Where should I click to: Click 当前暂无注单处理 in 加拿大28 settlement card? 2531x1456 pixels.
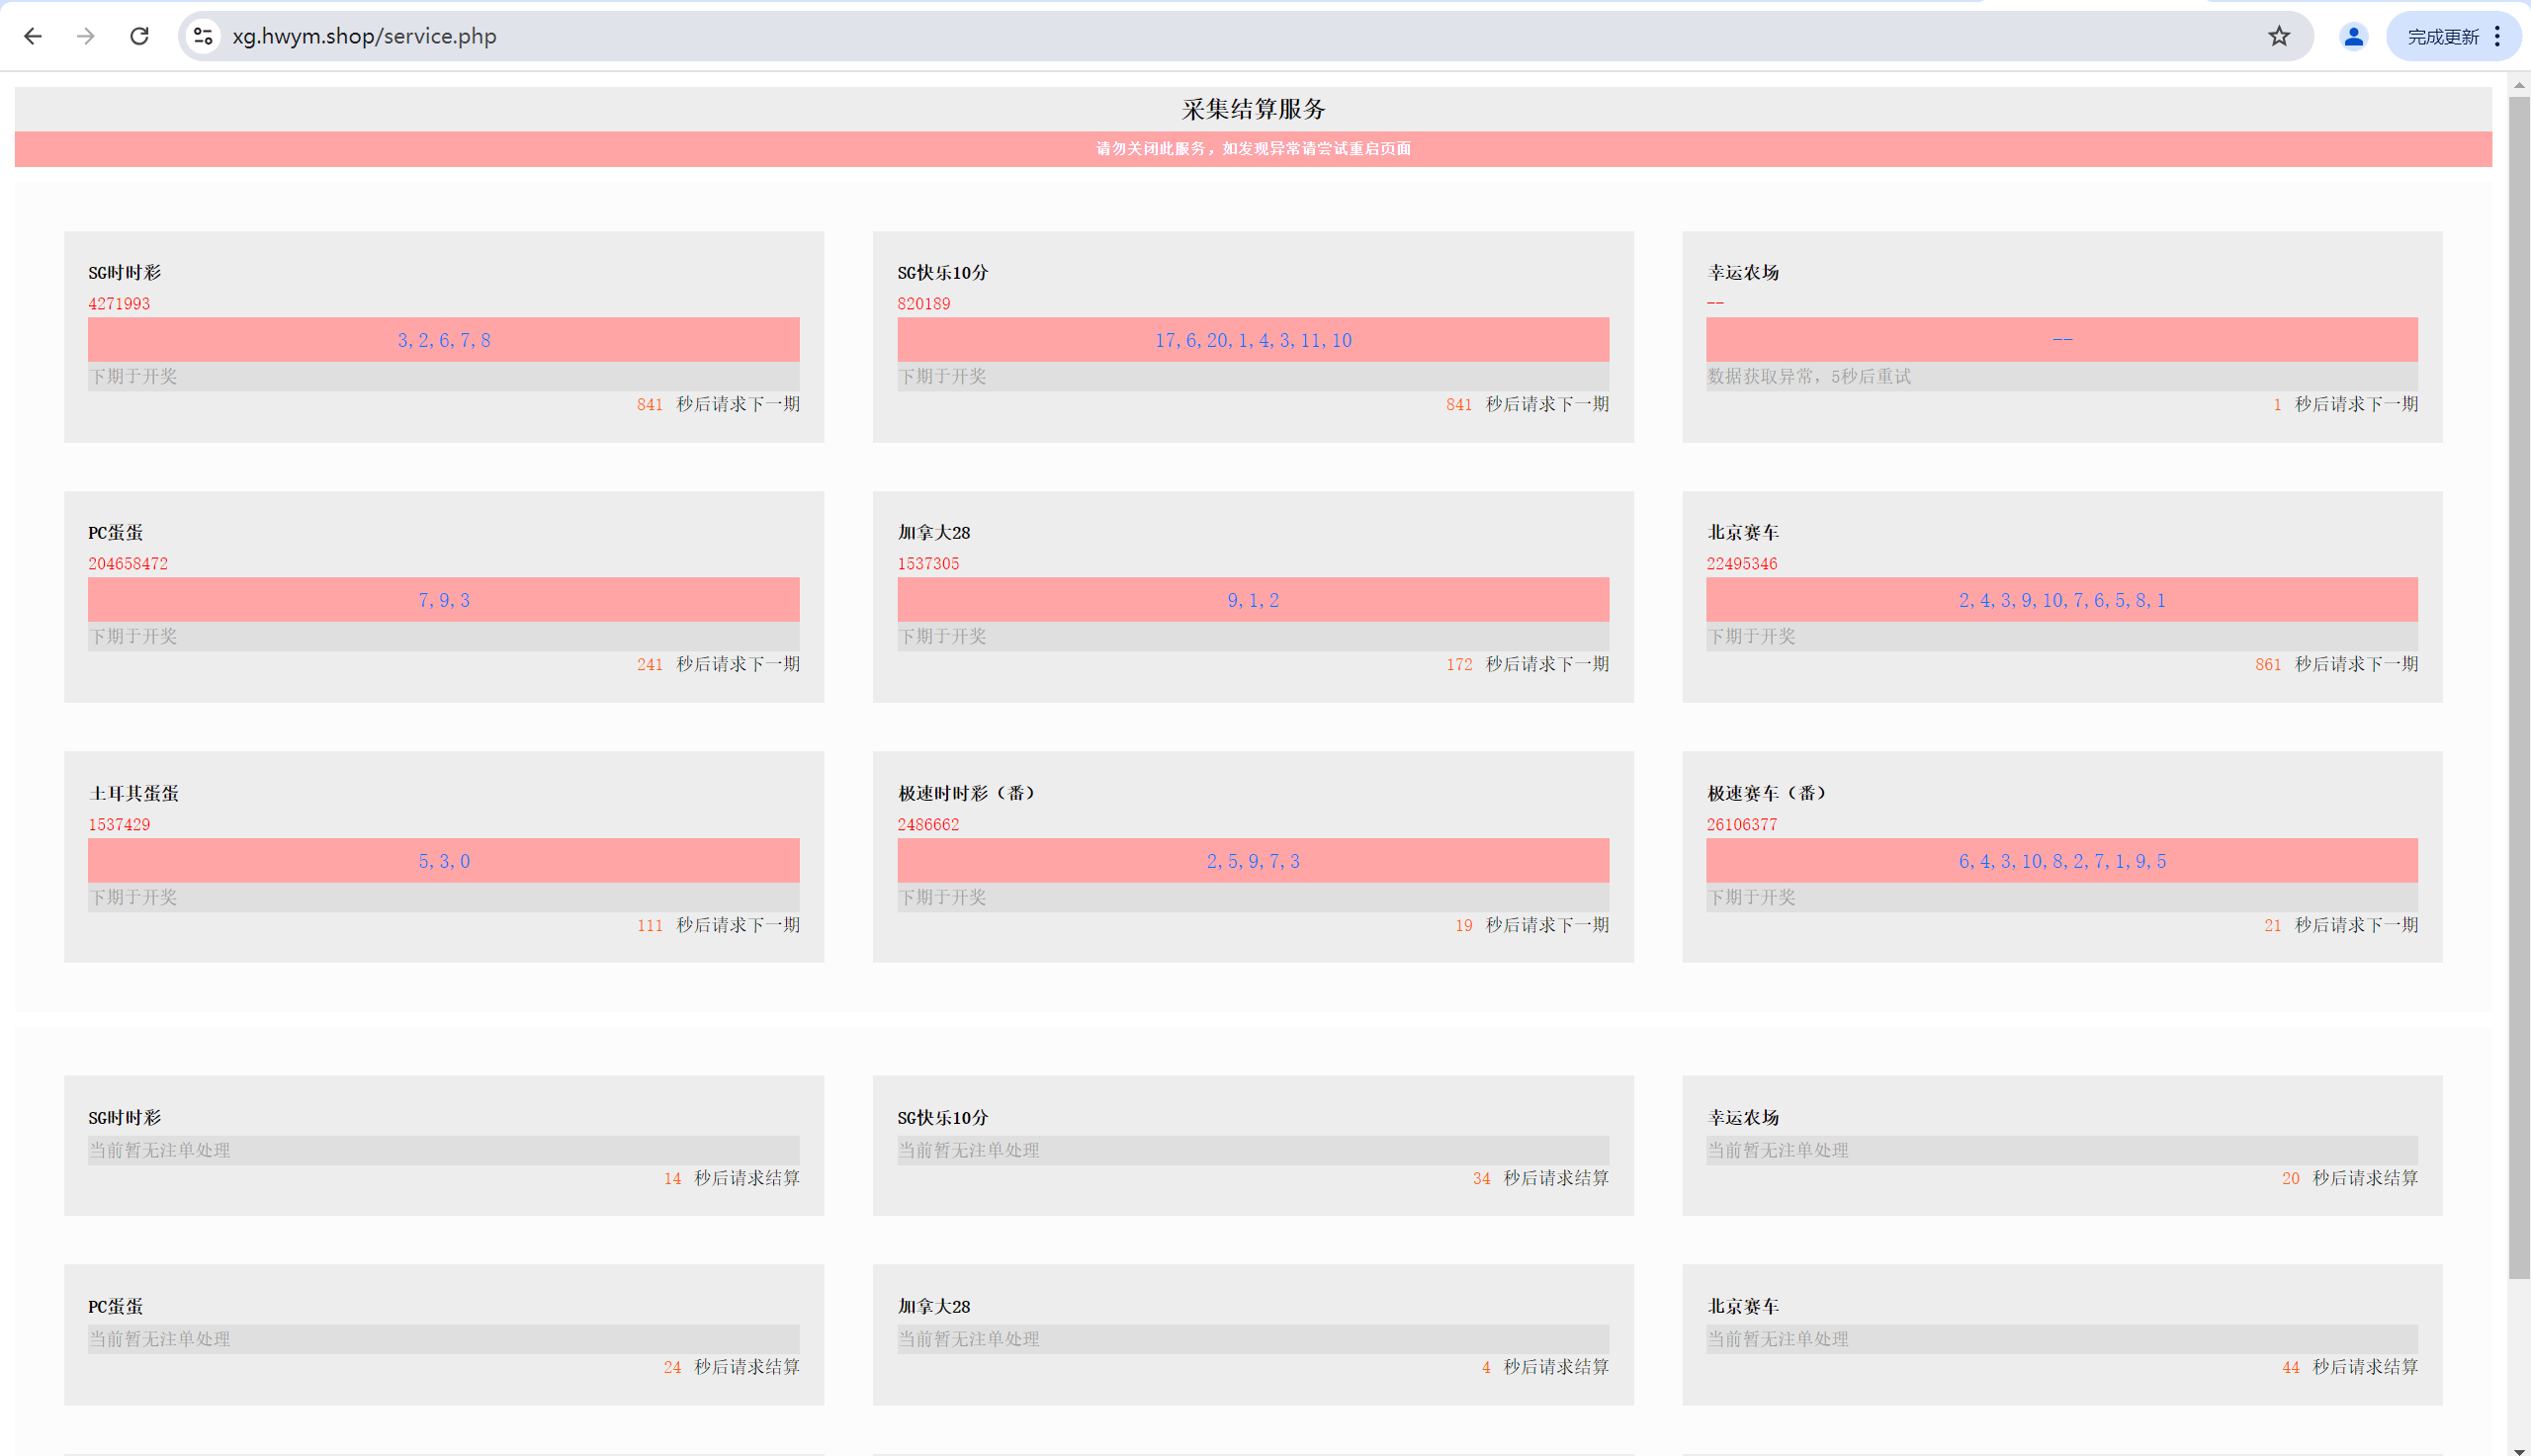[968, 1340]
